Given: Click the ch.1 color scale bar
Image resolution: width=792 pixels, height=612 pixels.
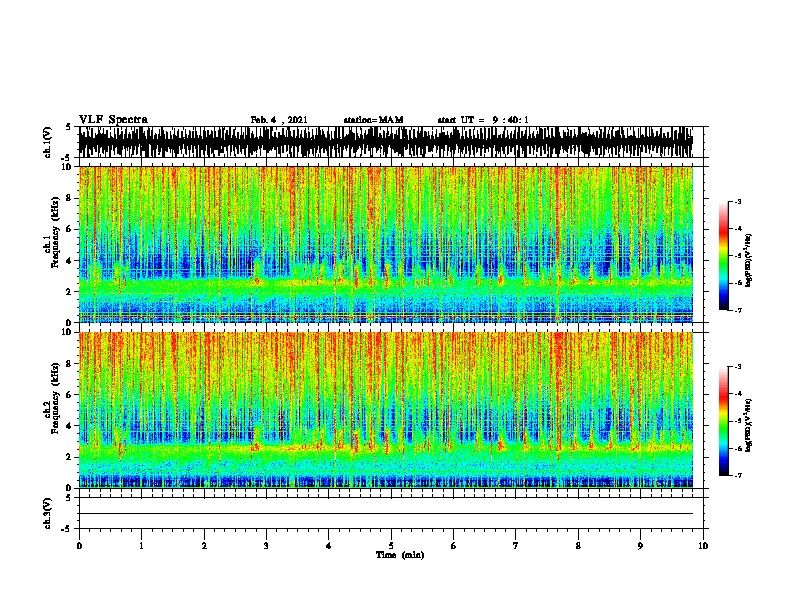Looking at the screenshot, I should click(x=724, y=256).
